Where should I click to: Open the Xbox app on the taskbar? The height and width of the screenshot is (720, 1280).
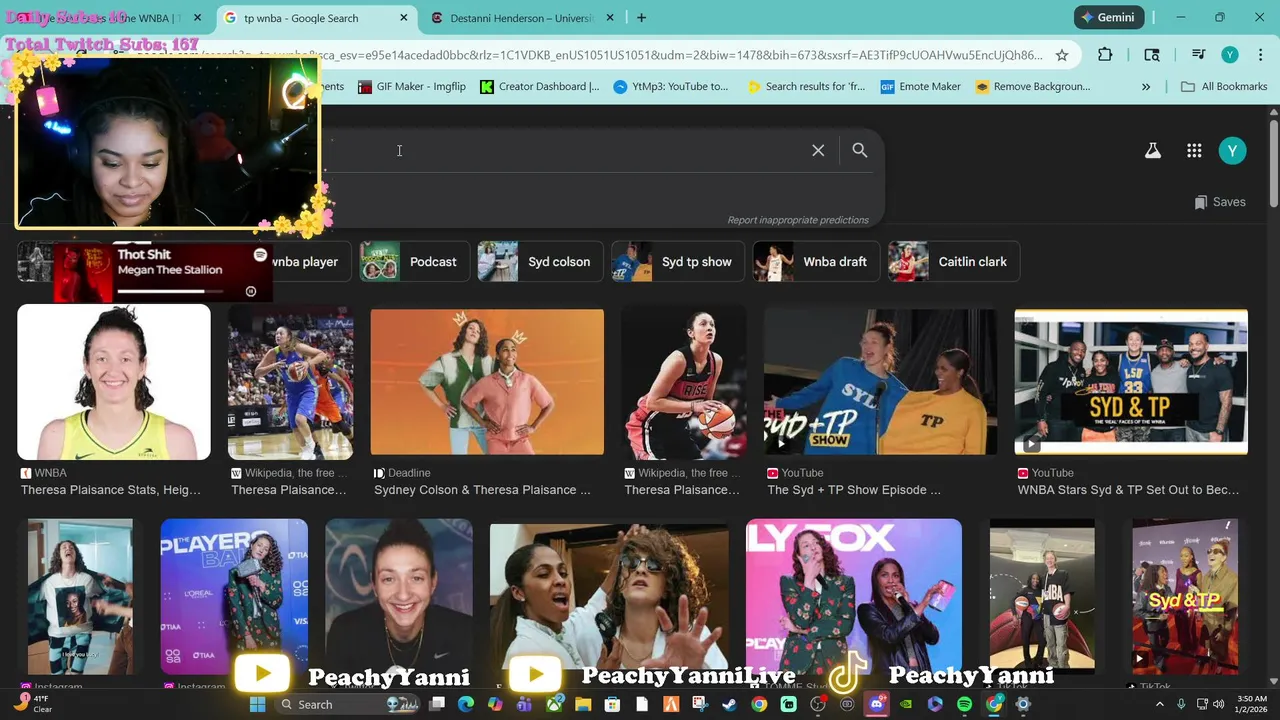[x=554, y=704]
